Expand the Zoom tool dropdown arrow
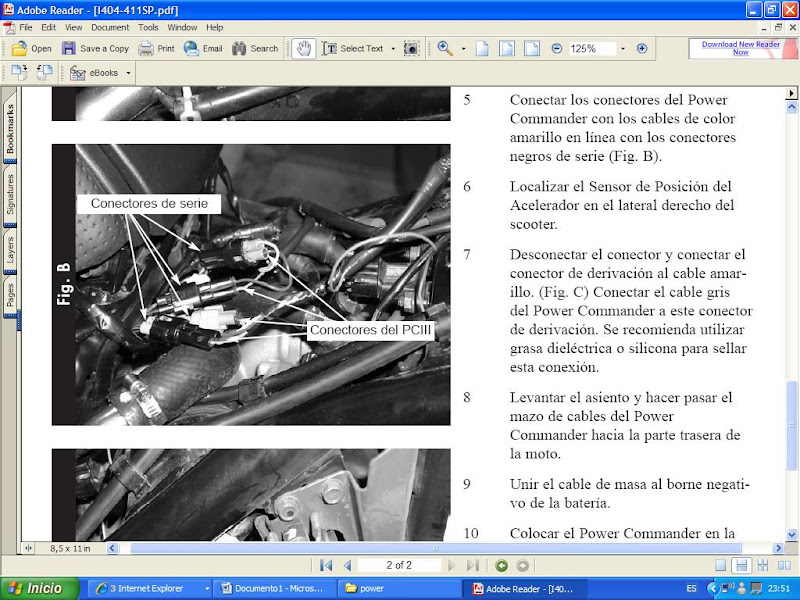The image size is (800, 600). click(463, 49)
